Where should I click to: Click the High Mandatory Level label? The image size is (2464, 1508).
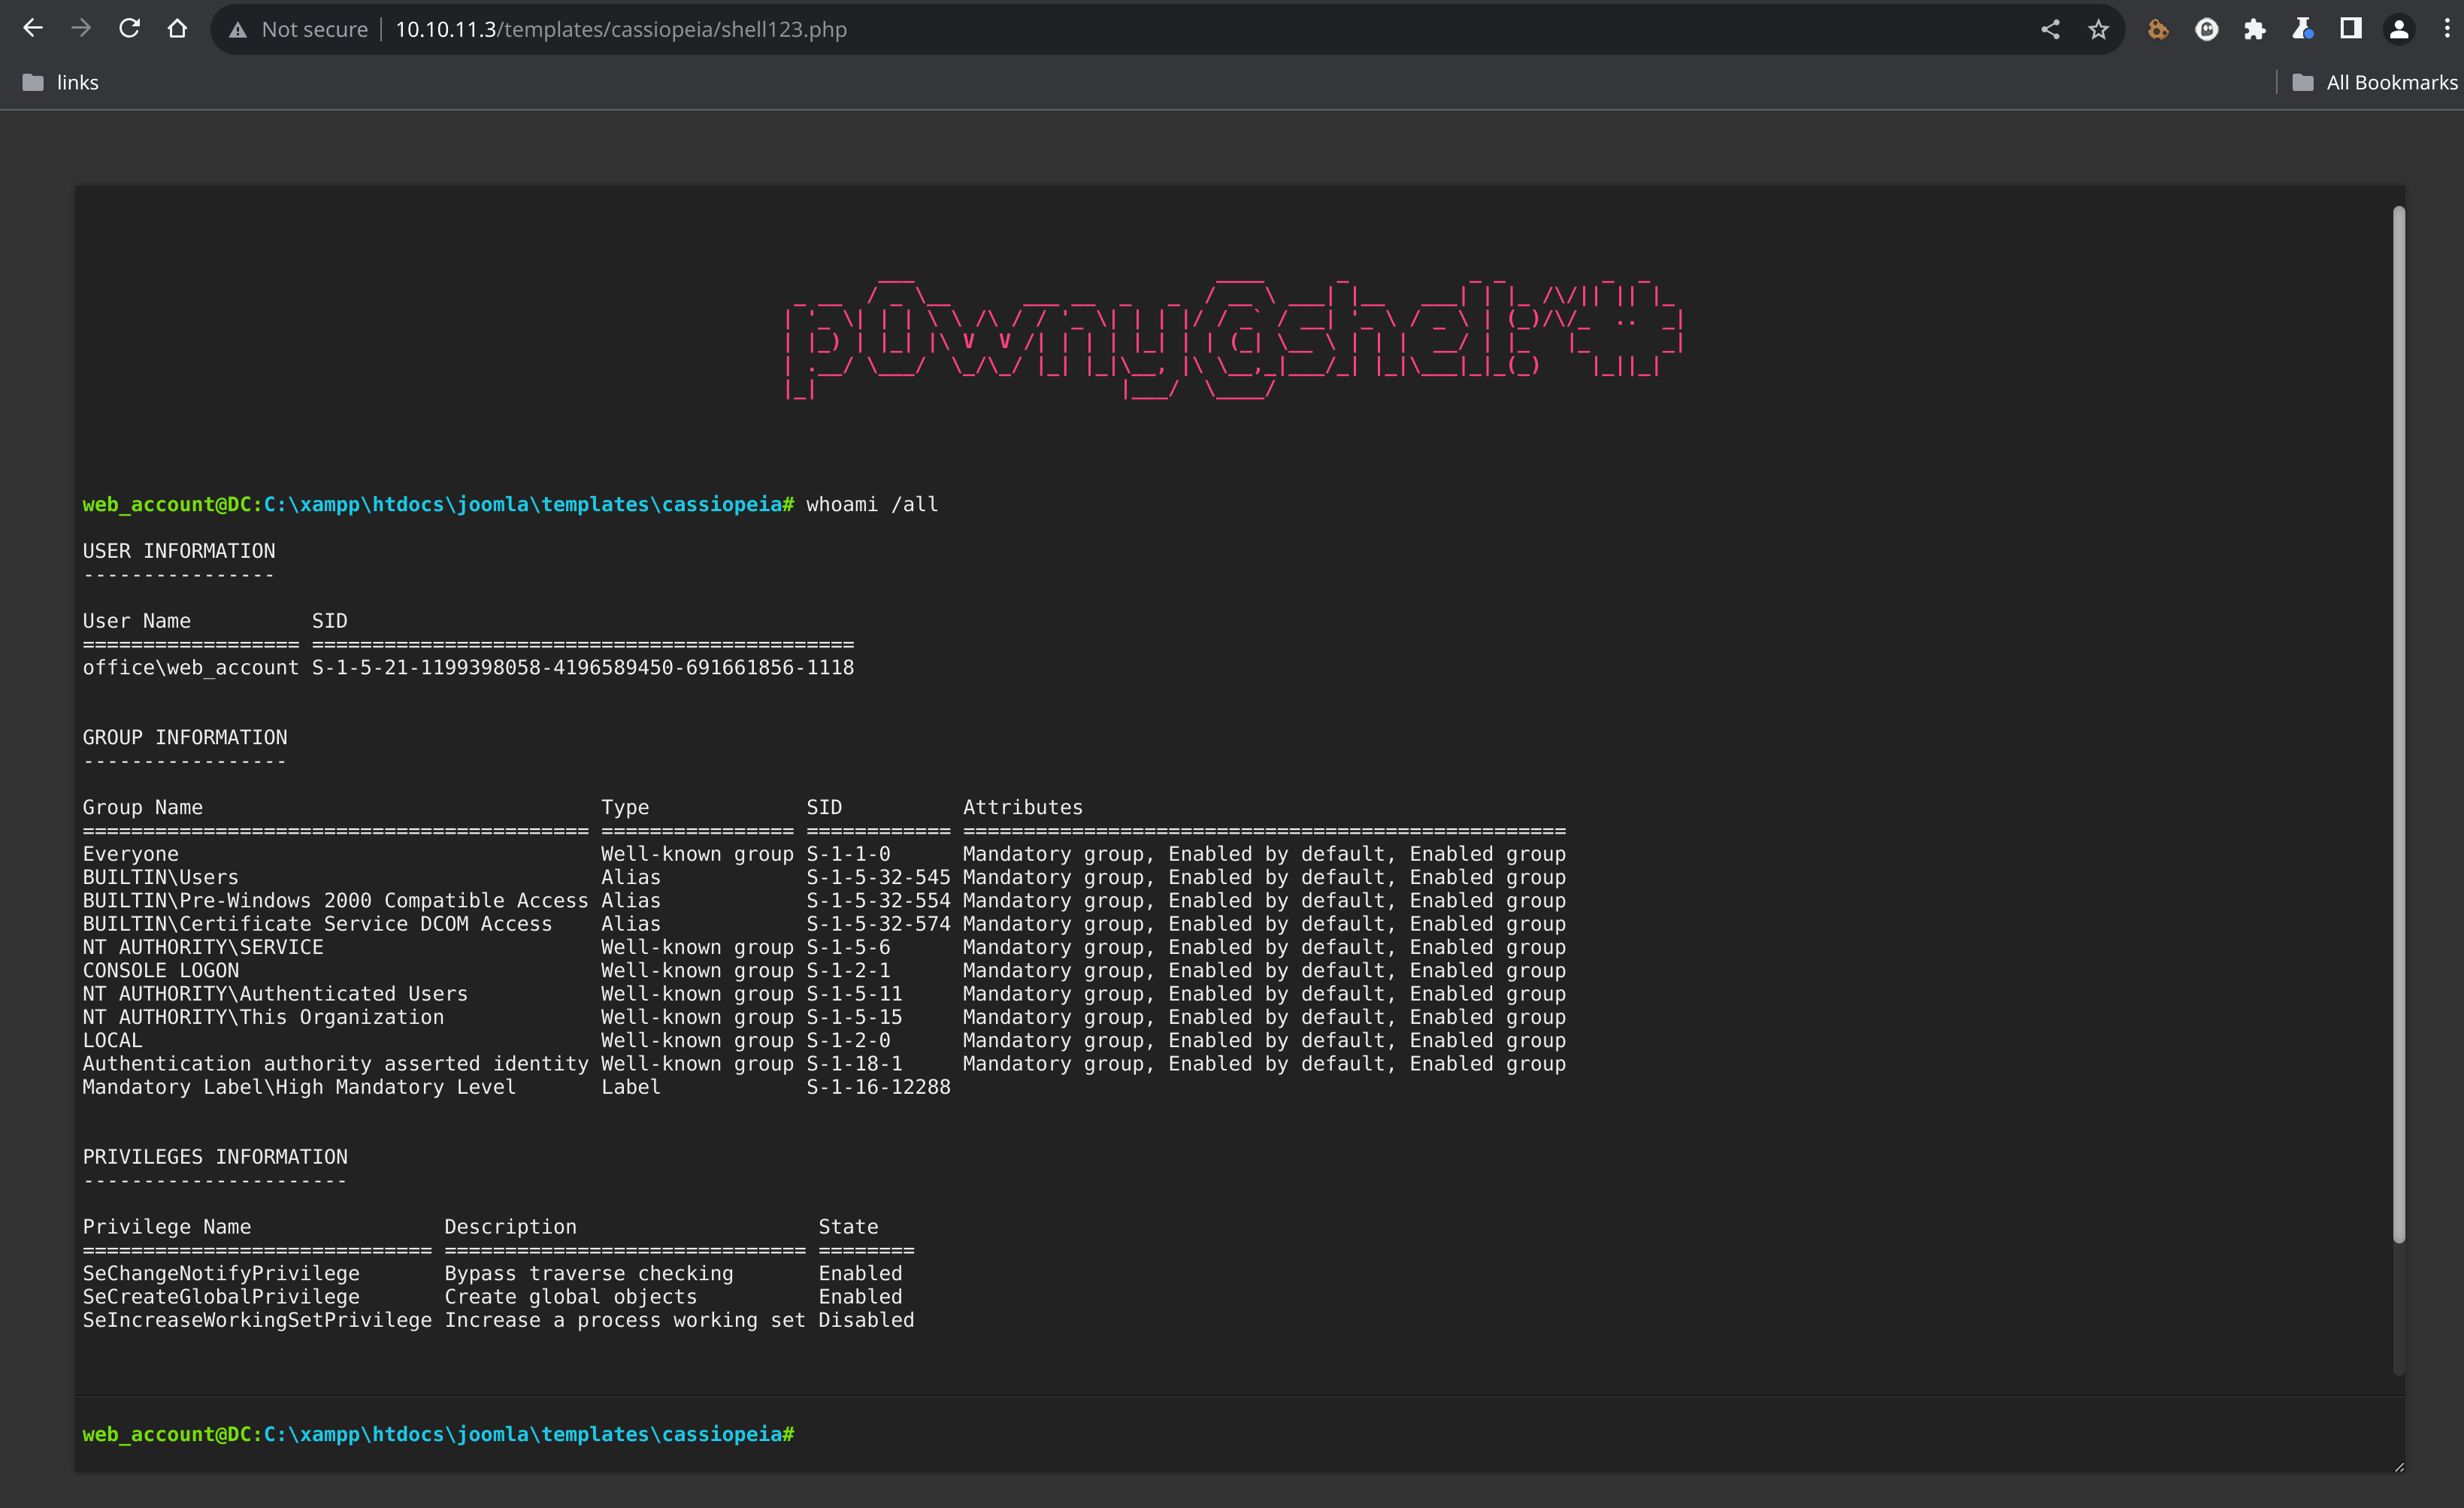299,1087
